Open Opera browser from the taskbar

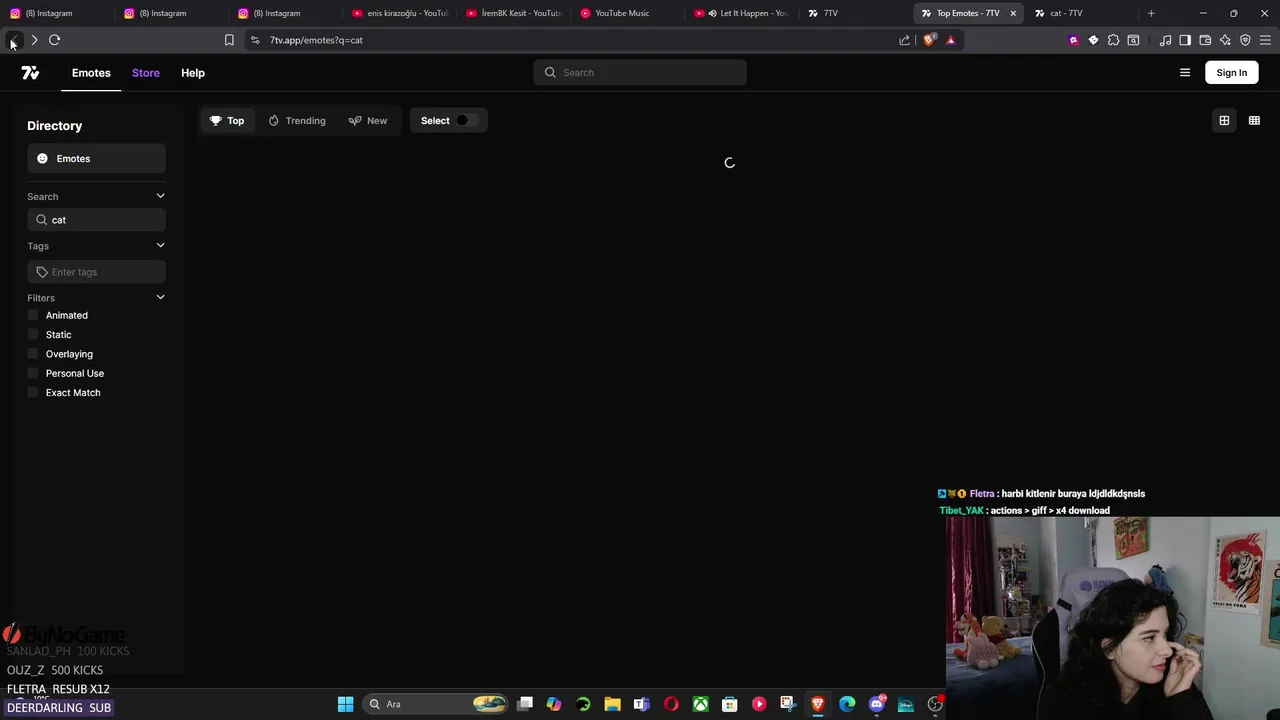tap(671, 704)
